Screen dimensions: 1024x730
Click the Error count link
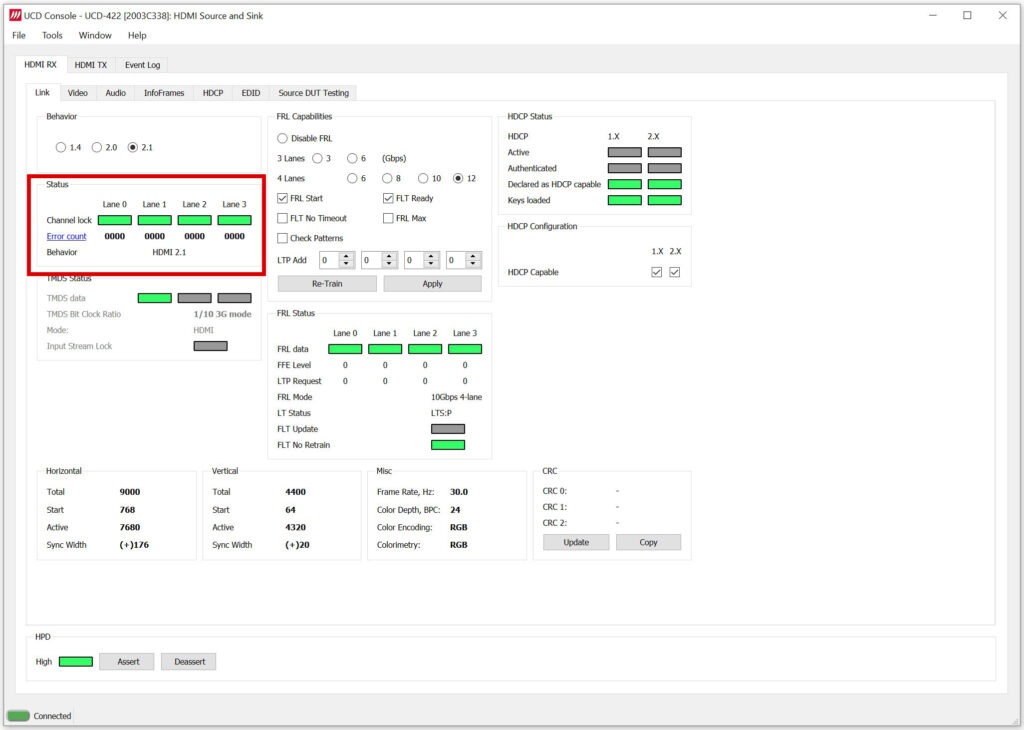click(66, 236)
